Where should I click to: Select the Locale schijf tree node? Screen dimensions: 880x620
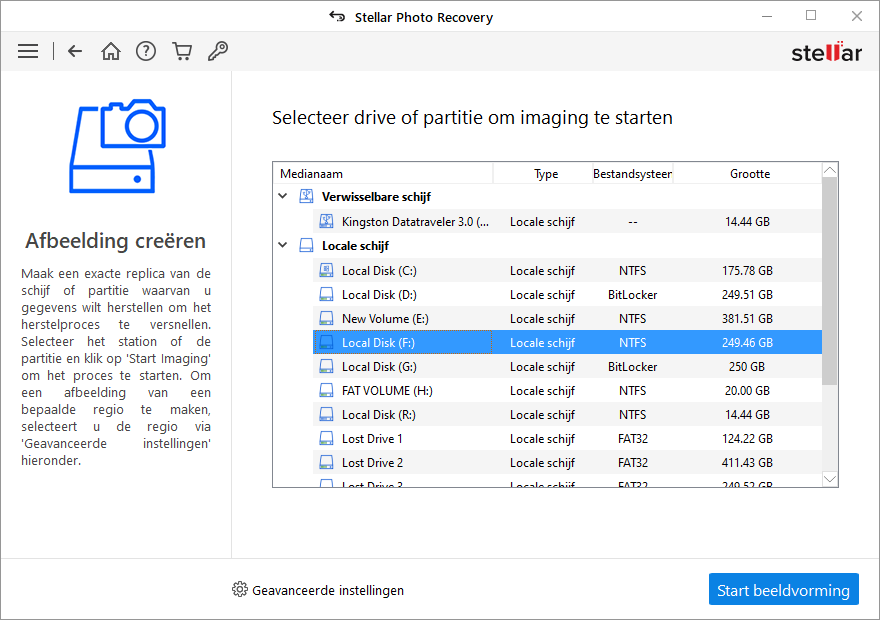pos(355,246)
